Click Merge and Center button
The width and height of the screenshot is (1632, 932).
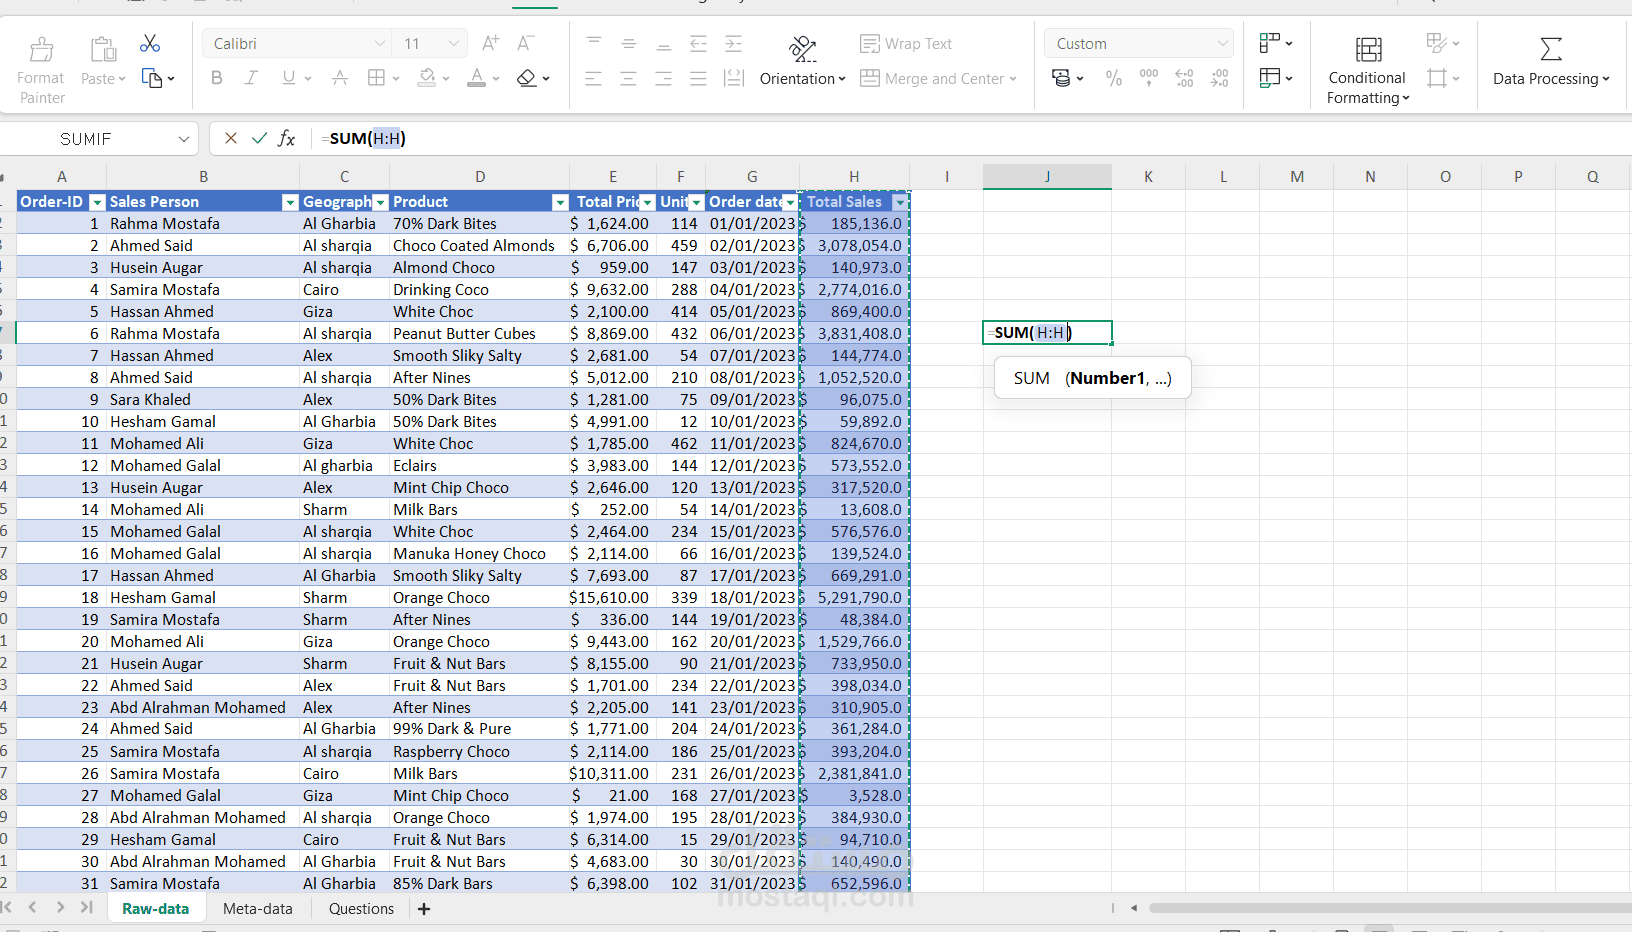pos(938,78)
